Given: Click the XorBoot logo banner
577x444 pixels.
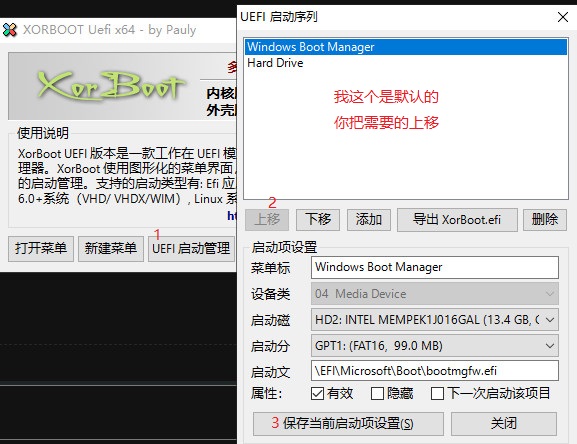Looking at the screenshot, I should pyautogui.click(x=122, y=86).
